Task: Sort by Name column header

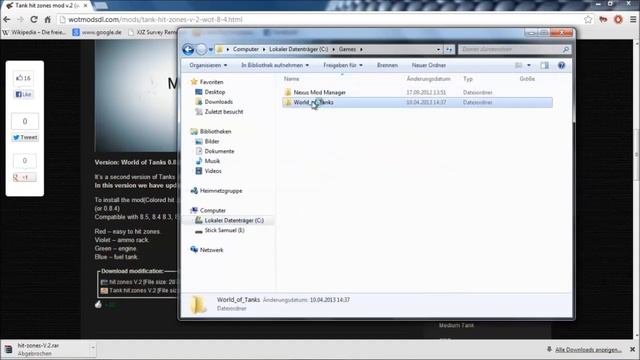Action: (x=291, y=79)
